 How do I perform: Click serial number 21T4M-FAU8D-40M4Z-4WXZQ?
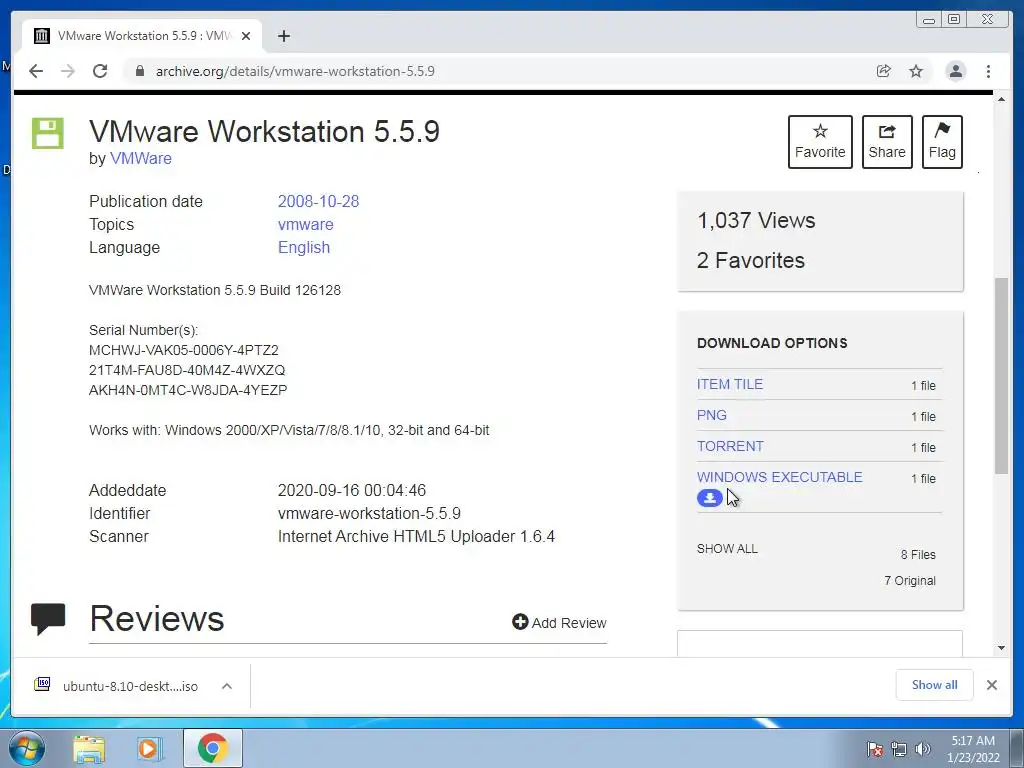tap(187, 370)
